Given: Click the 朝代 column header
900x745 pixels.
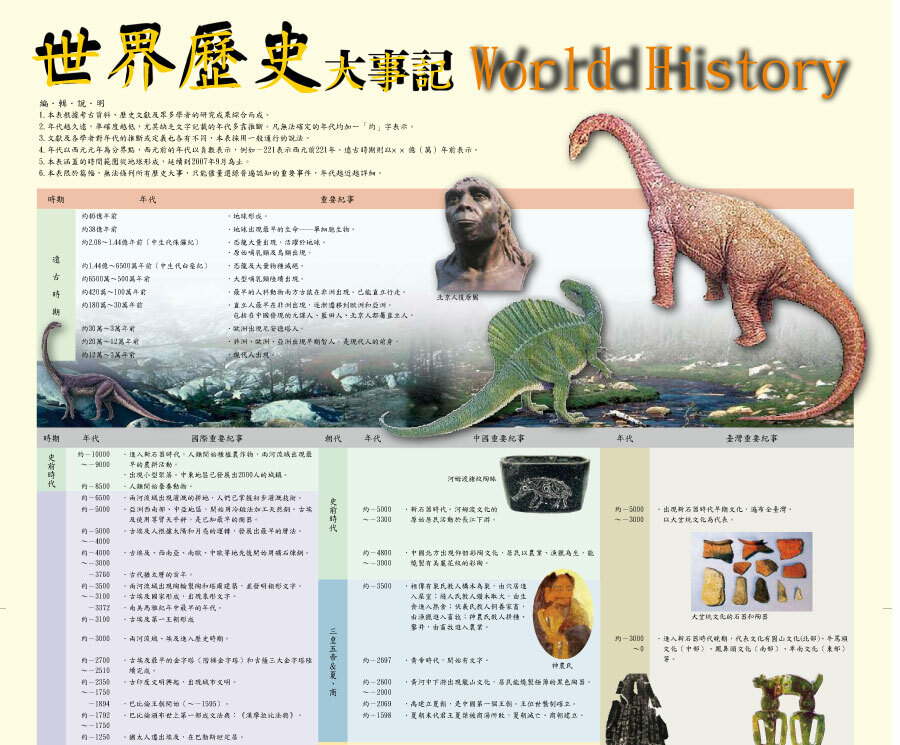Looking at the screenshot, I should tap(333, 438).
